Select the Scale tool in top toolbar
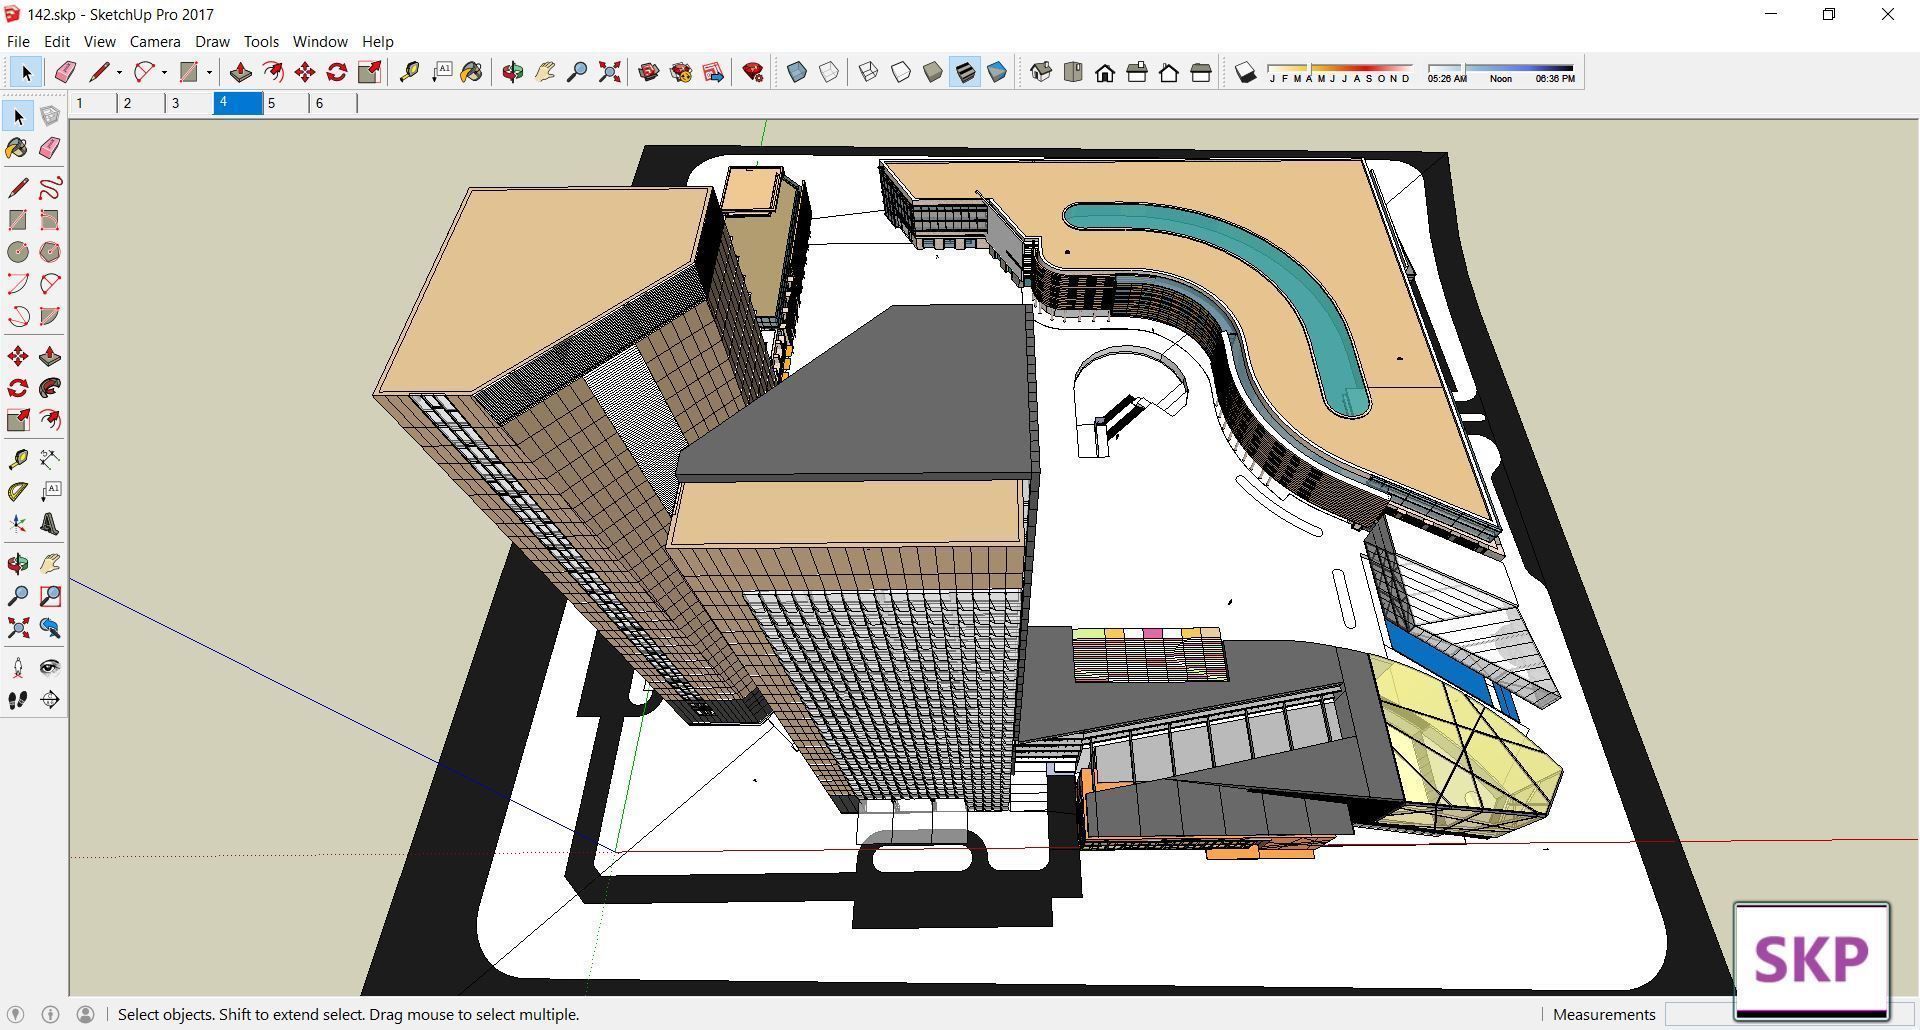1920x1030 pixels. (369, 72)
